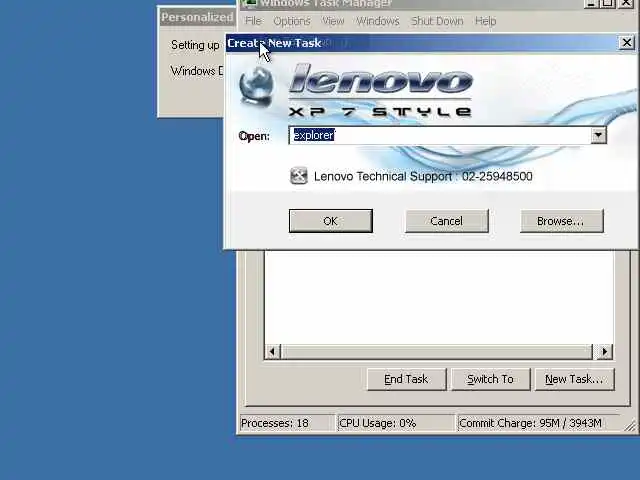Image resolution: width=640 pixels, height=480 pixels.
Task: Open Task Manager Windows menu
Action: click(378, 21)
